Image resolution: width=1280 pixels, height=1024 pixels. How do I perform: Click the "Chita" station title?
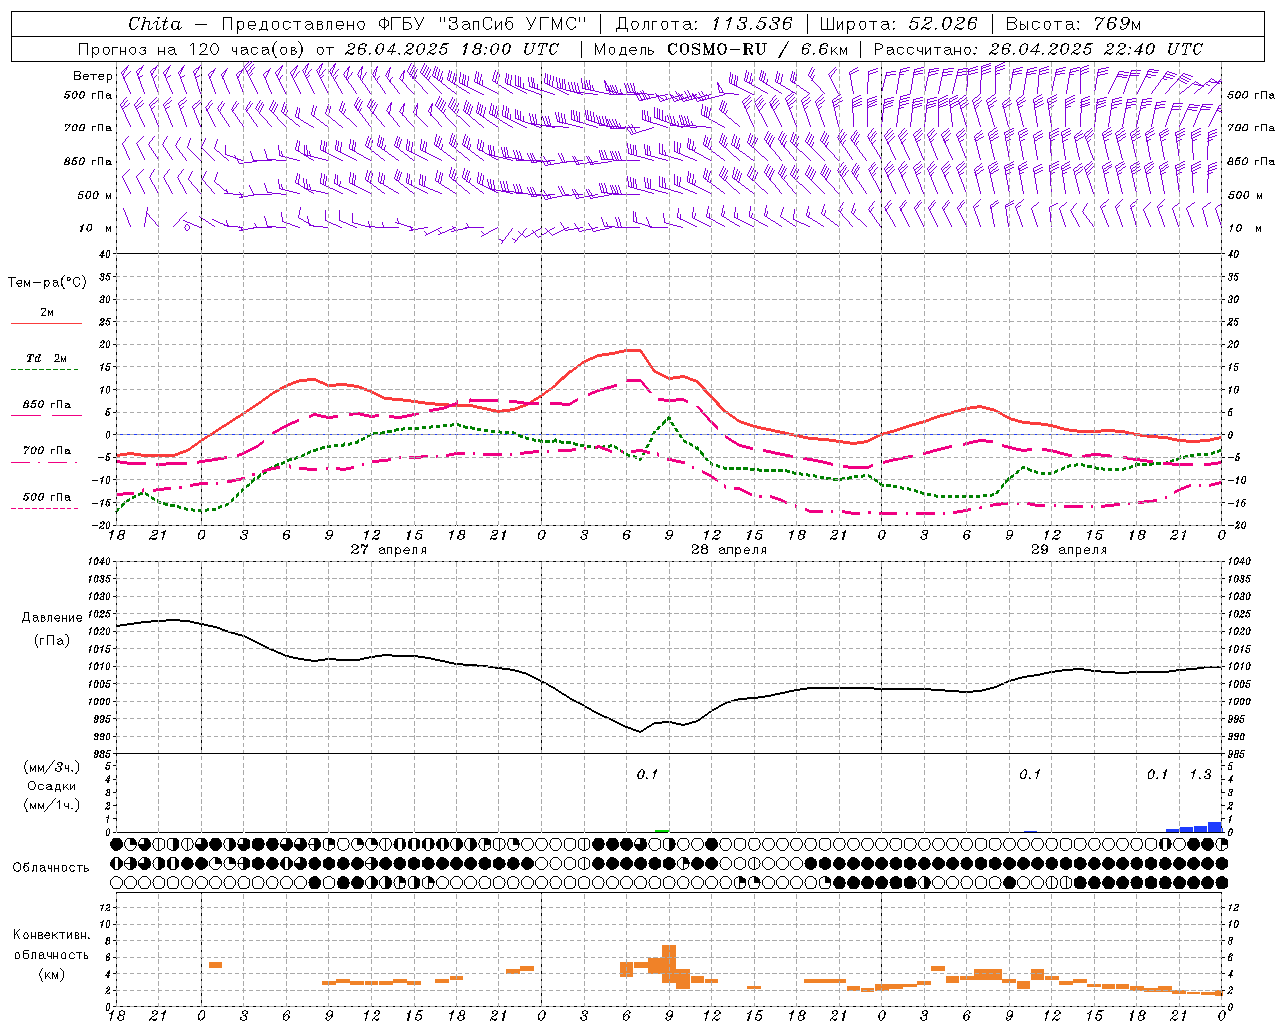[x=155, y=24]
